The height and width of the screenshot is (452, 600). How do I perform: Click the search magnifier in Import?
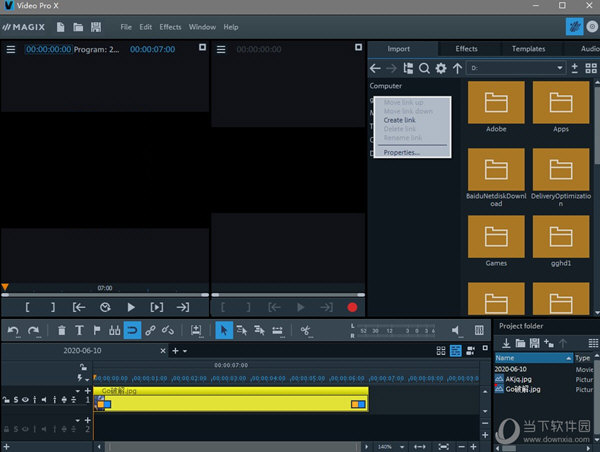click(424, 69)
